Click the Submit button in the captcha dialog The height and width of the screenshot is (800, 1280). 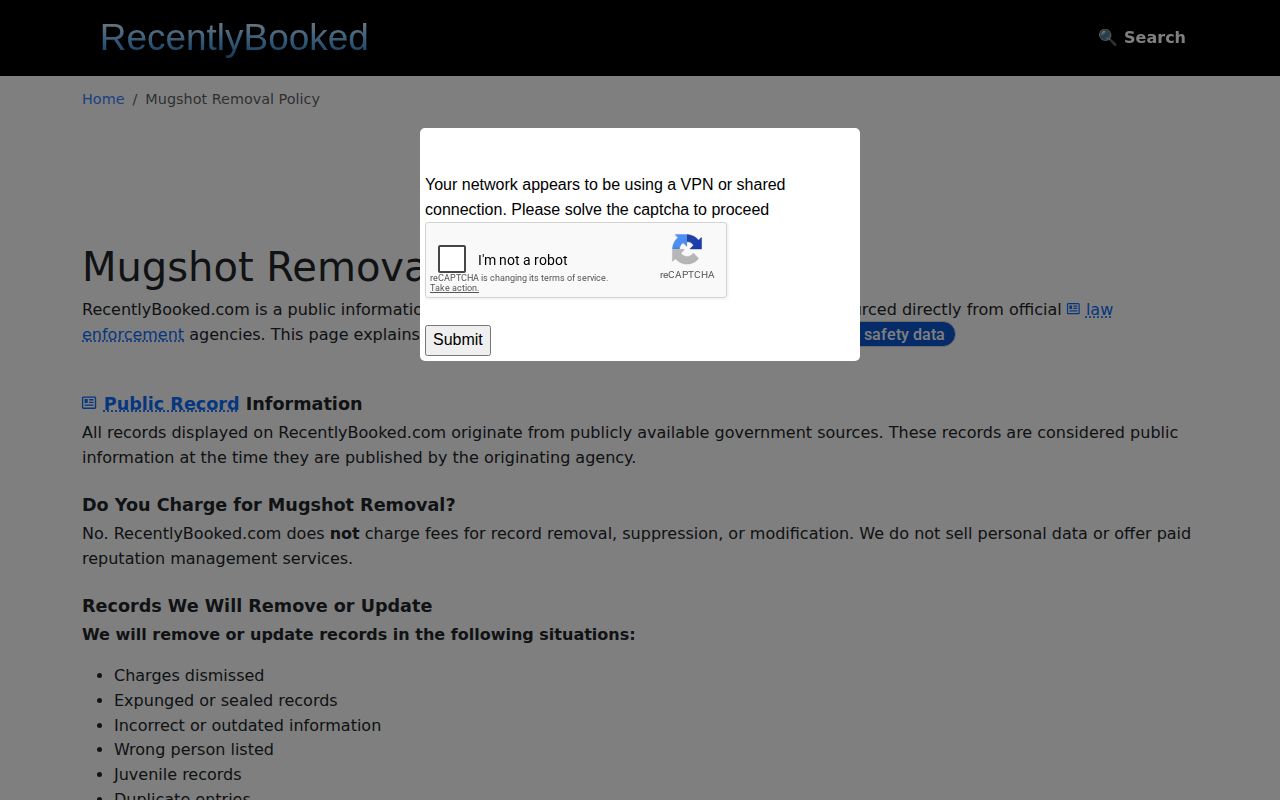click(x=458, y=340)
